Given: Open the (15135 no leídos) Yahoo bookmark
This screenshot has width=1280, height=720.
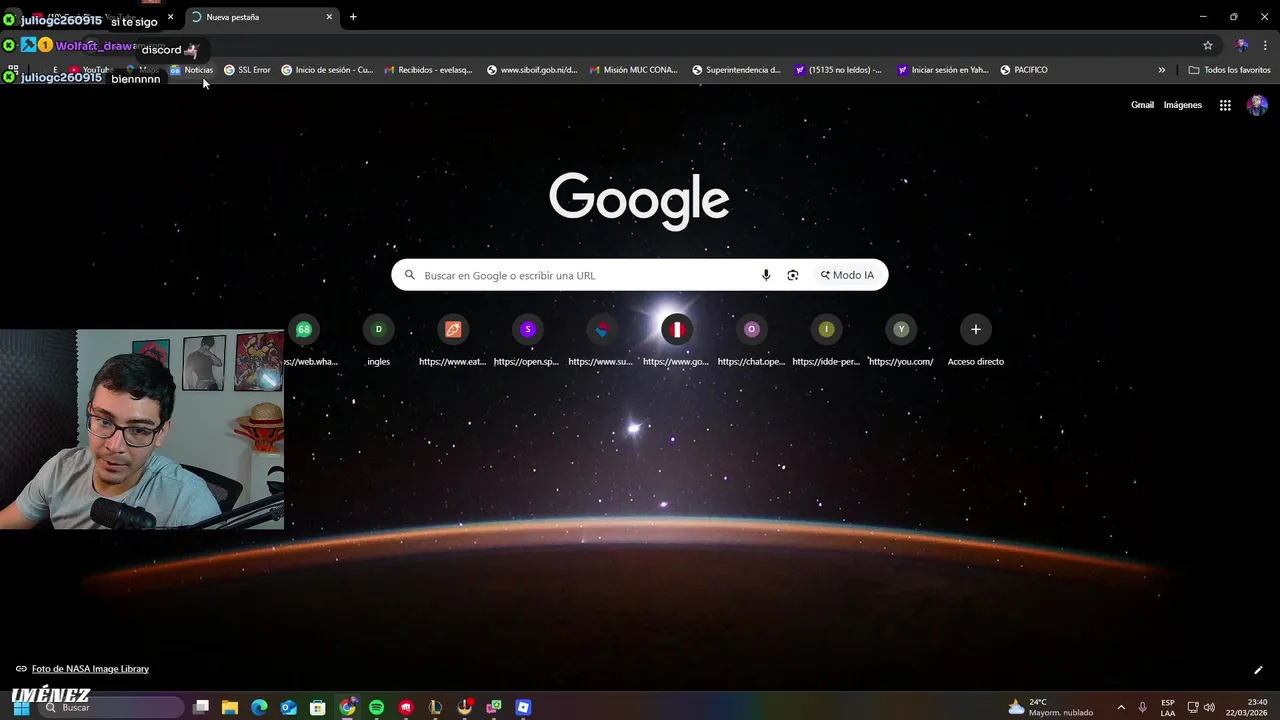Looking at the screenshot, I should pos(838,70).
